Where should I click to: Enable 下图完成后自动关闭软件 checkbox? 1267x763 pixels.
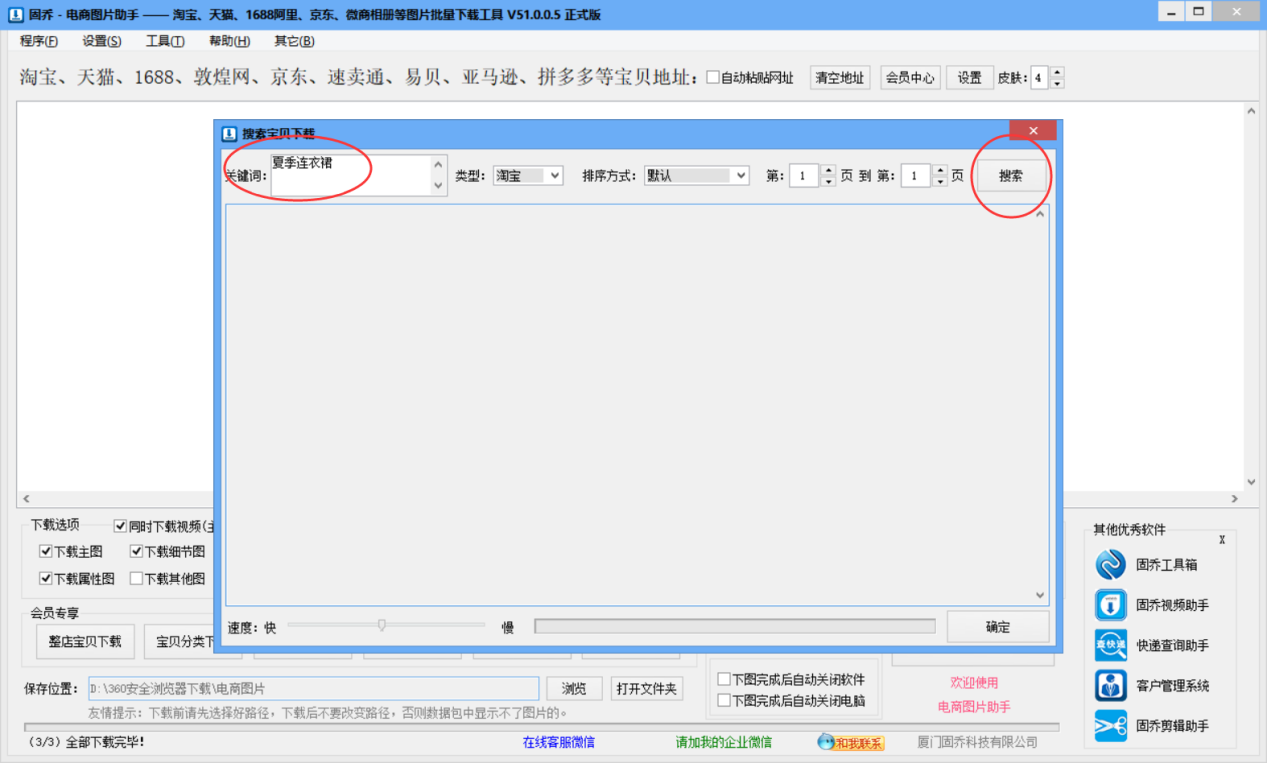coord(724,679)
